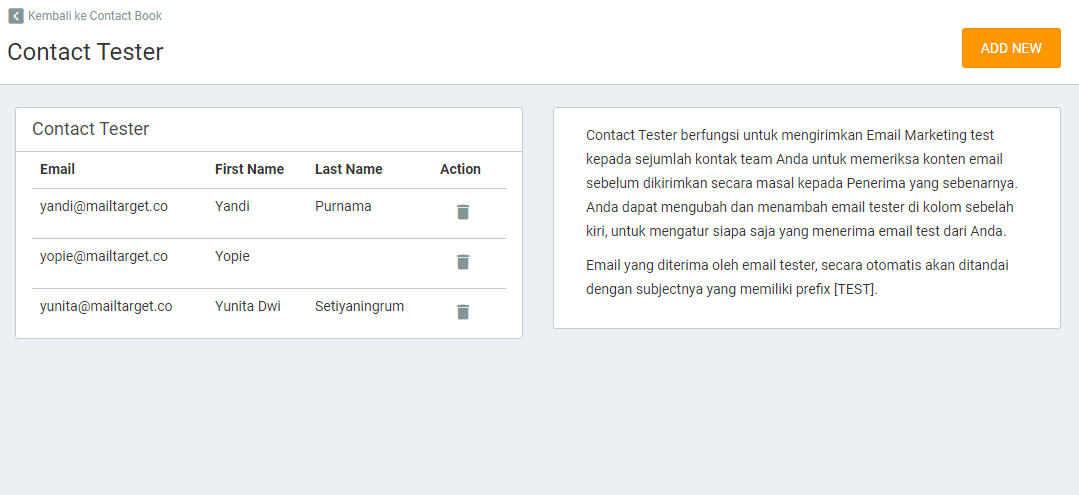Delete the yunita@mailtarget.co tester

click(463, 312)
